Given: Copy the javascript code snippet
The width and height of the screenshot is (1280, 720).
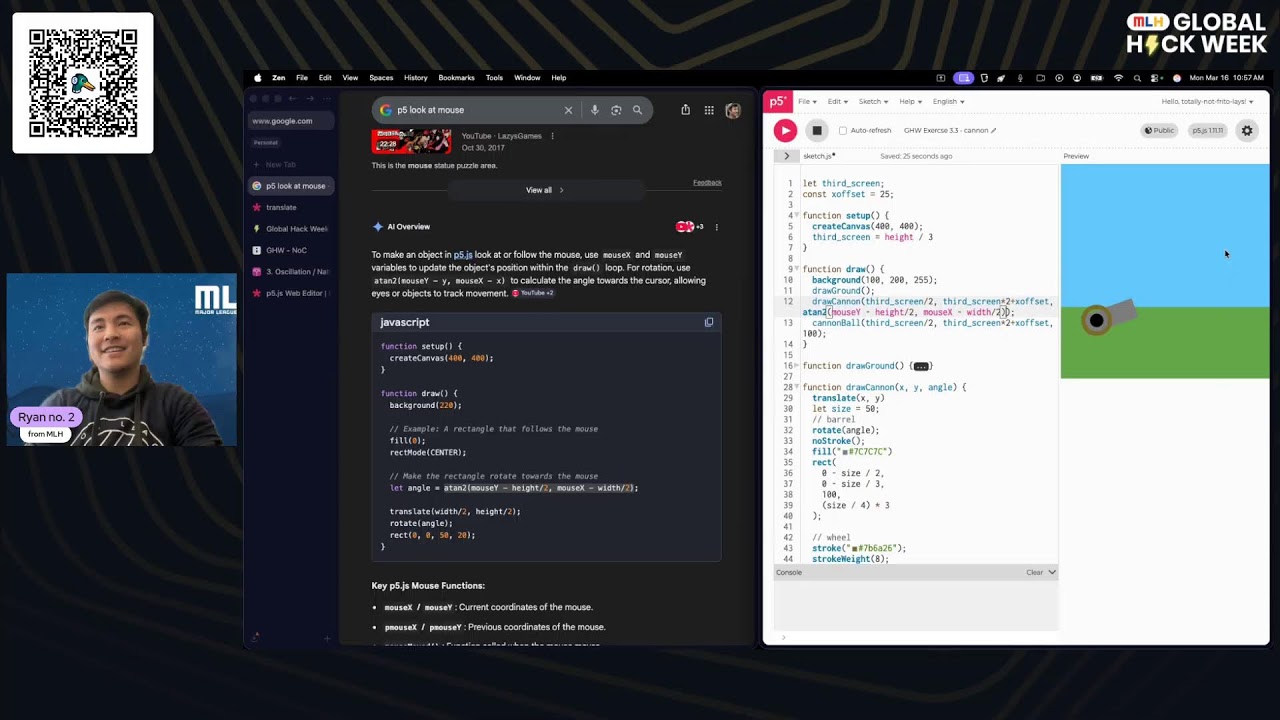Looking at the screenshot, I should tap(709, 322).
